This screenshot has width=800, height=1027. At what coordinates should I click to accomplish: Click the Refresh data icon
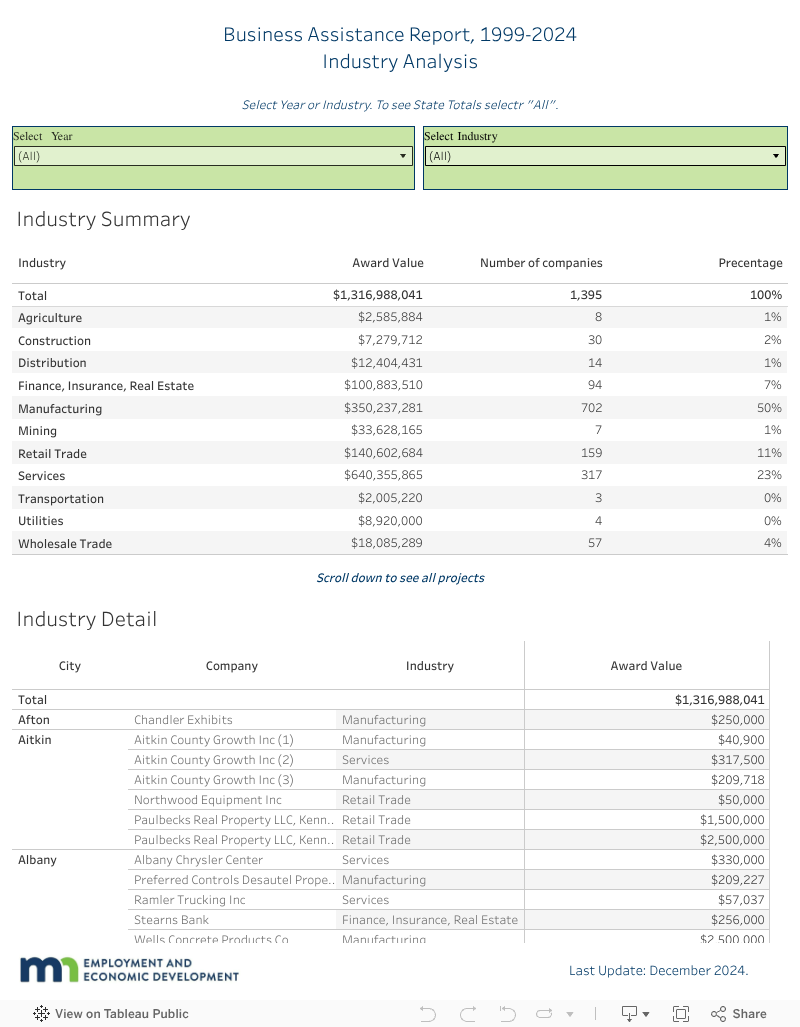tap(545, 1013)
